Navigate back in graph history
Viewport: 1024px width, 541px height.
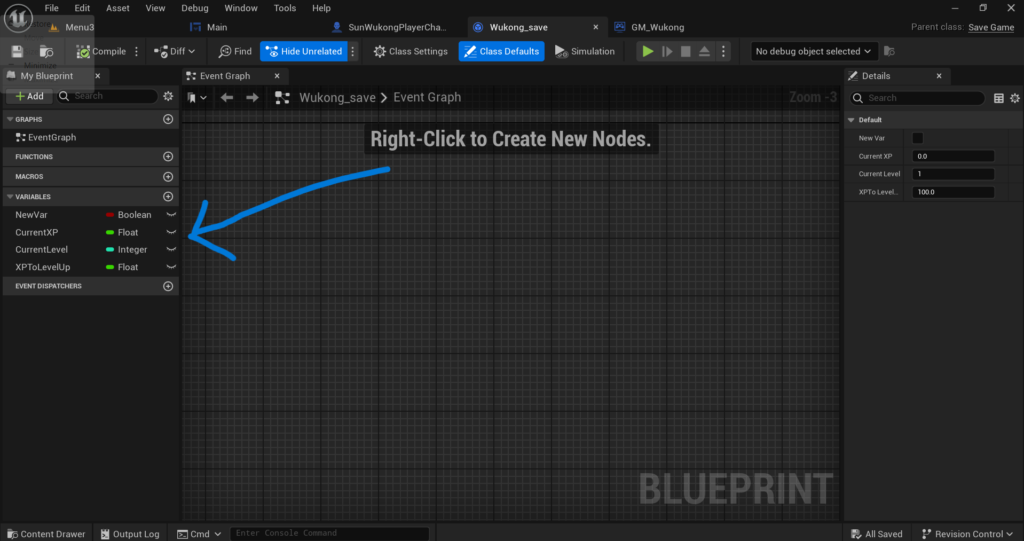point(227,97)
